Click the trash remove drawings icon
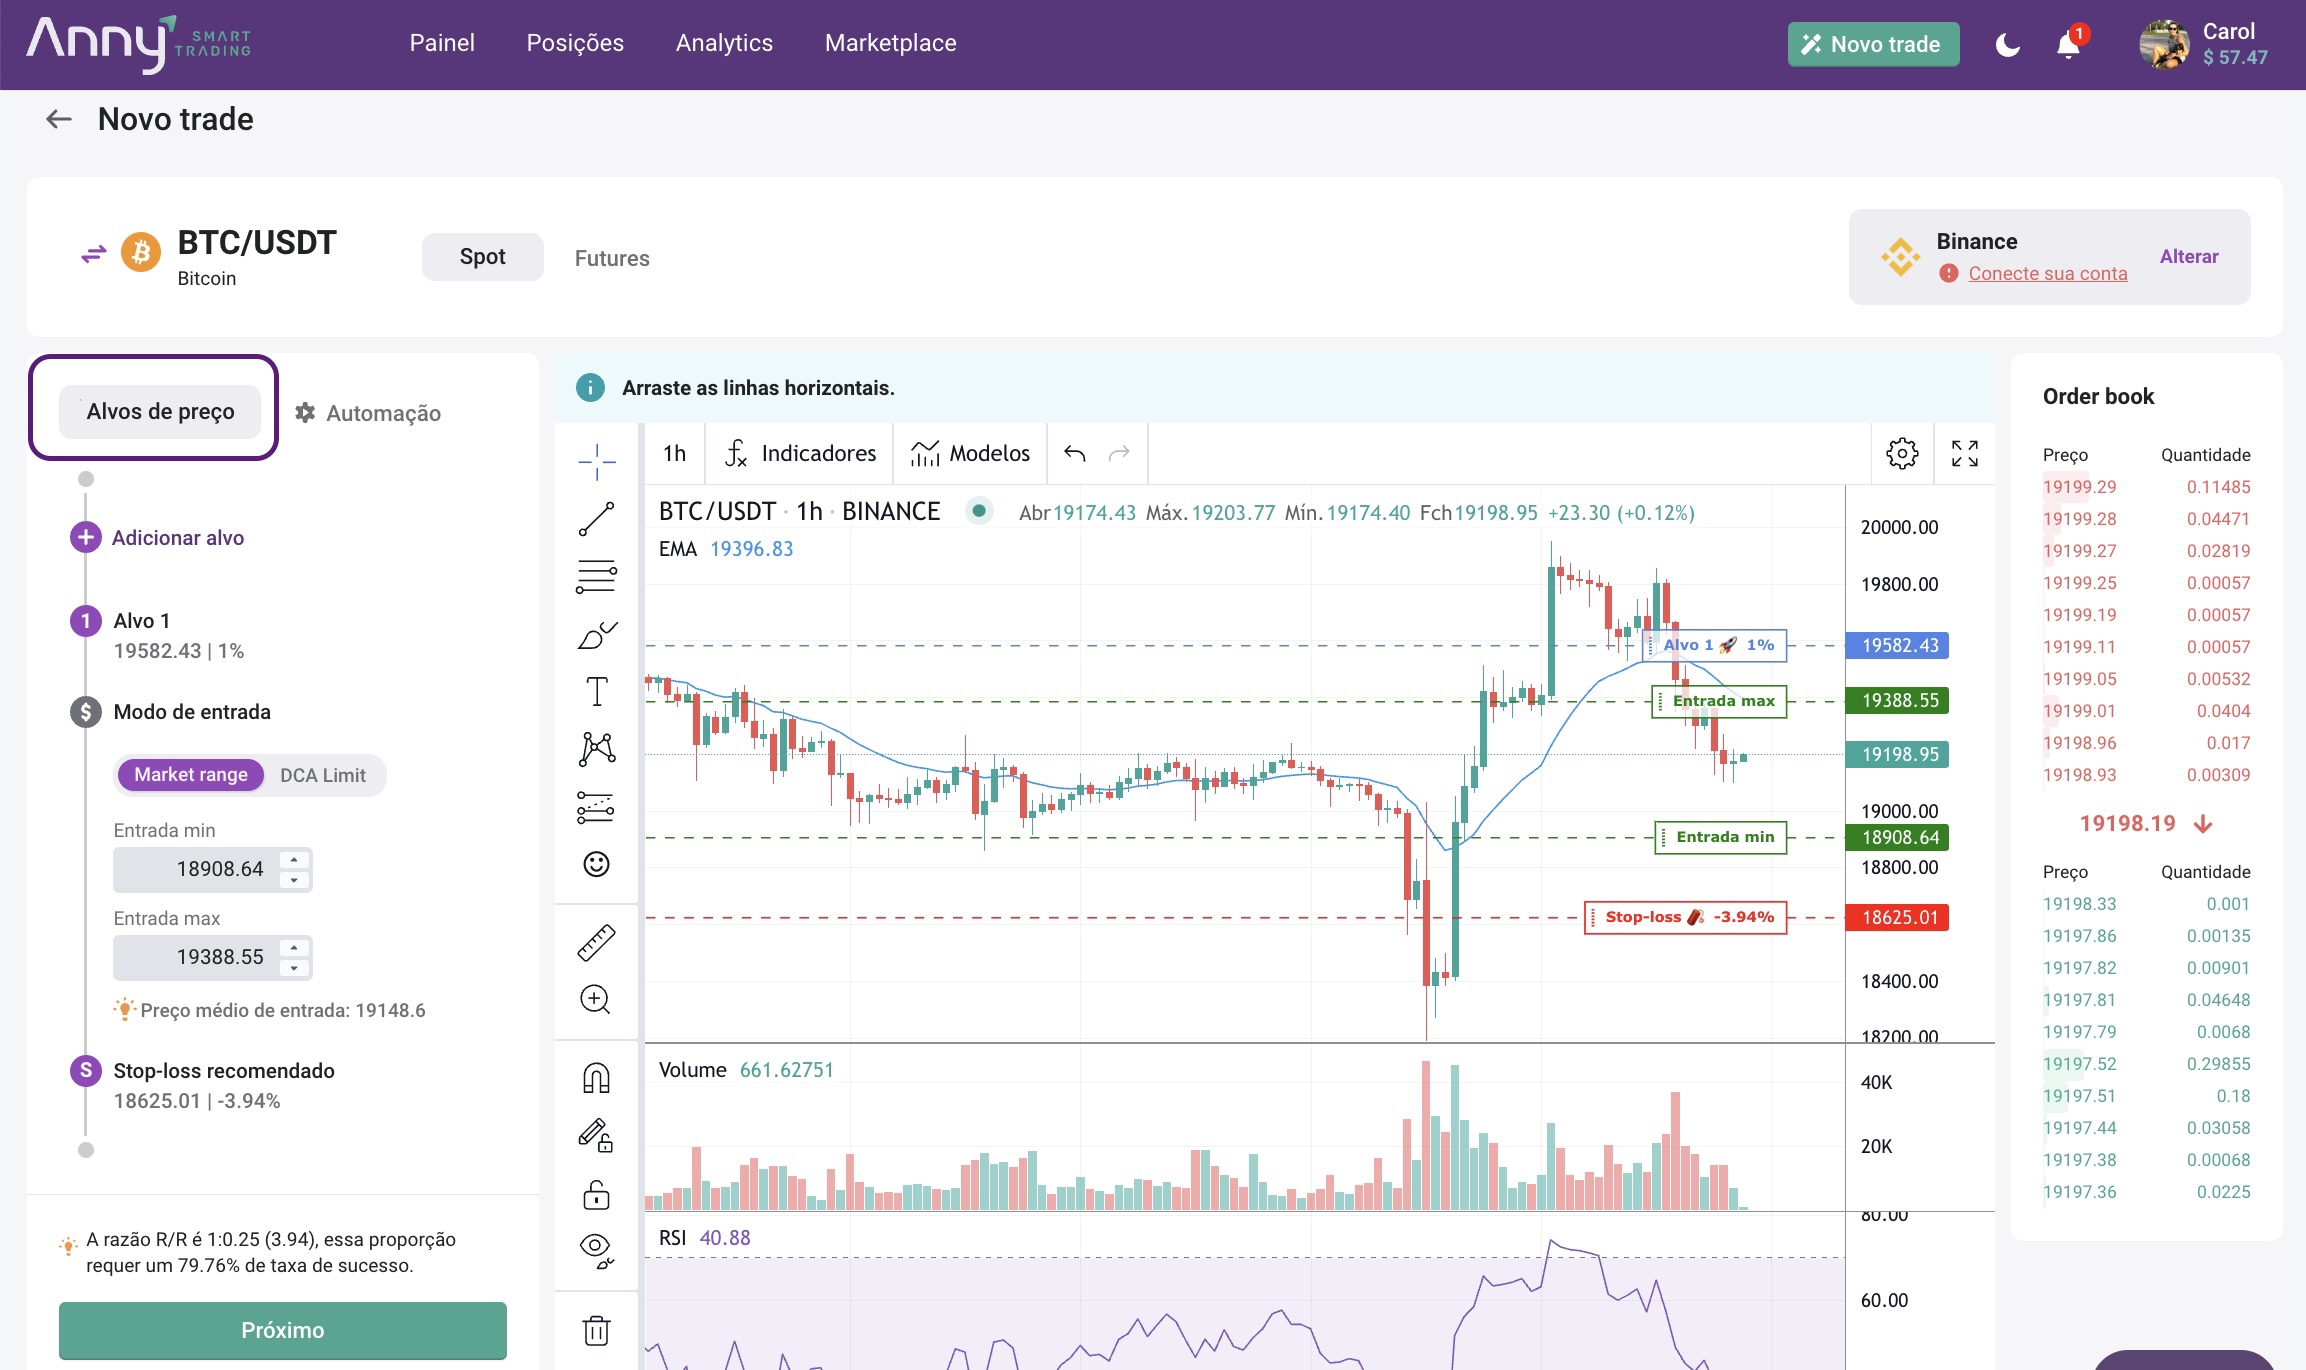2306x1370 pixels. pos(596,1330)
